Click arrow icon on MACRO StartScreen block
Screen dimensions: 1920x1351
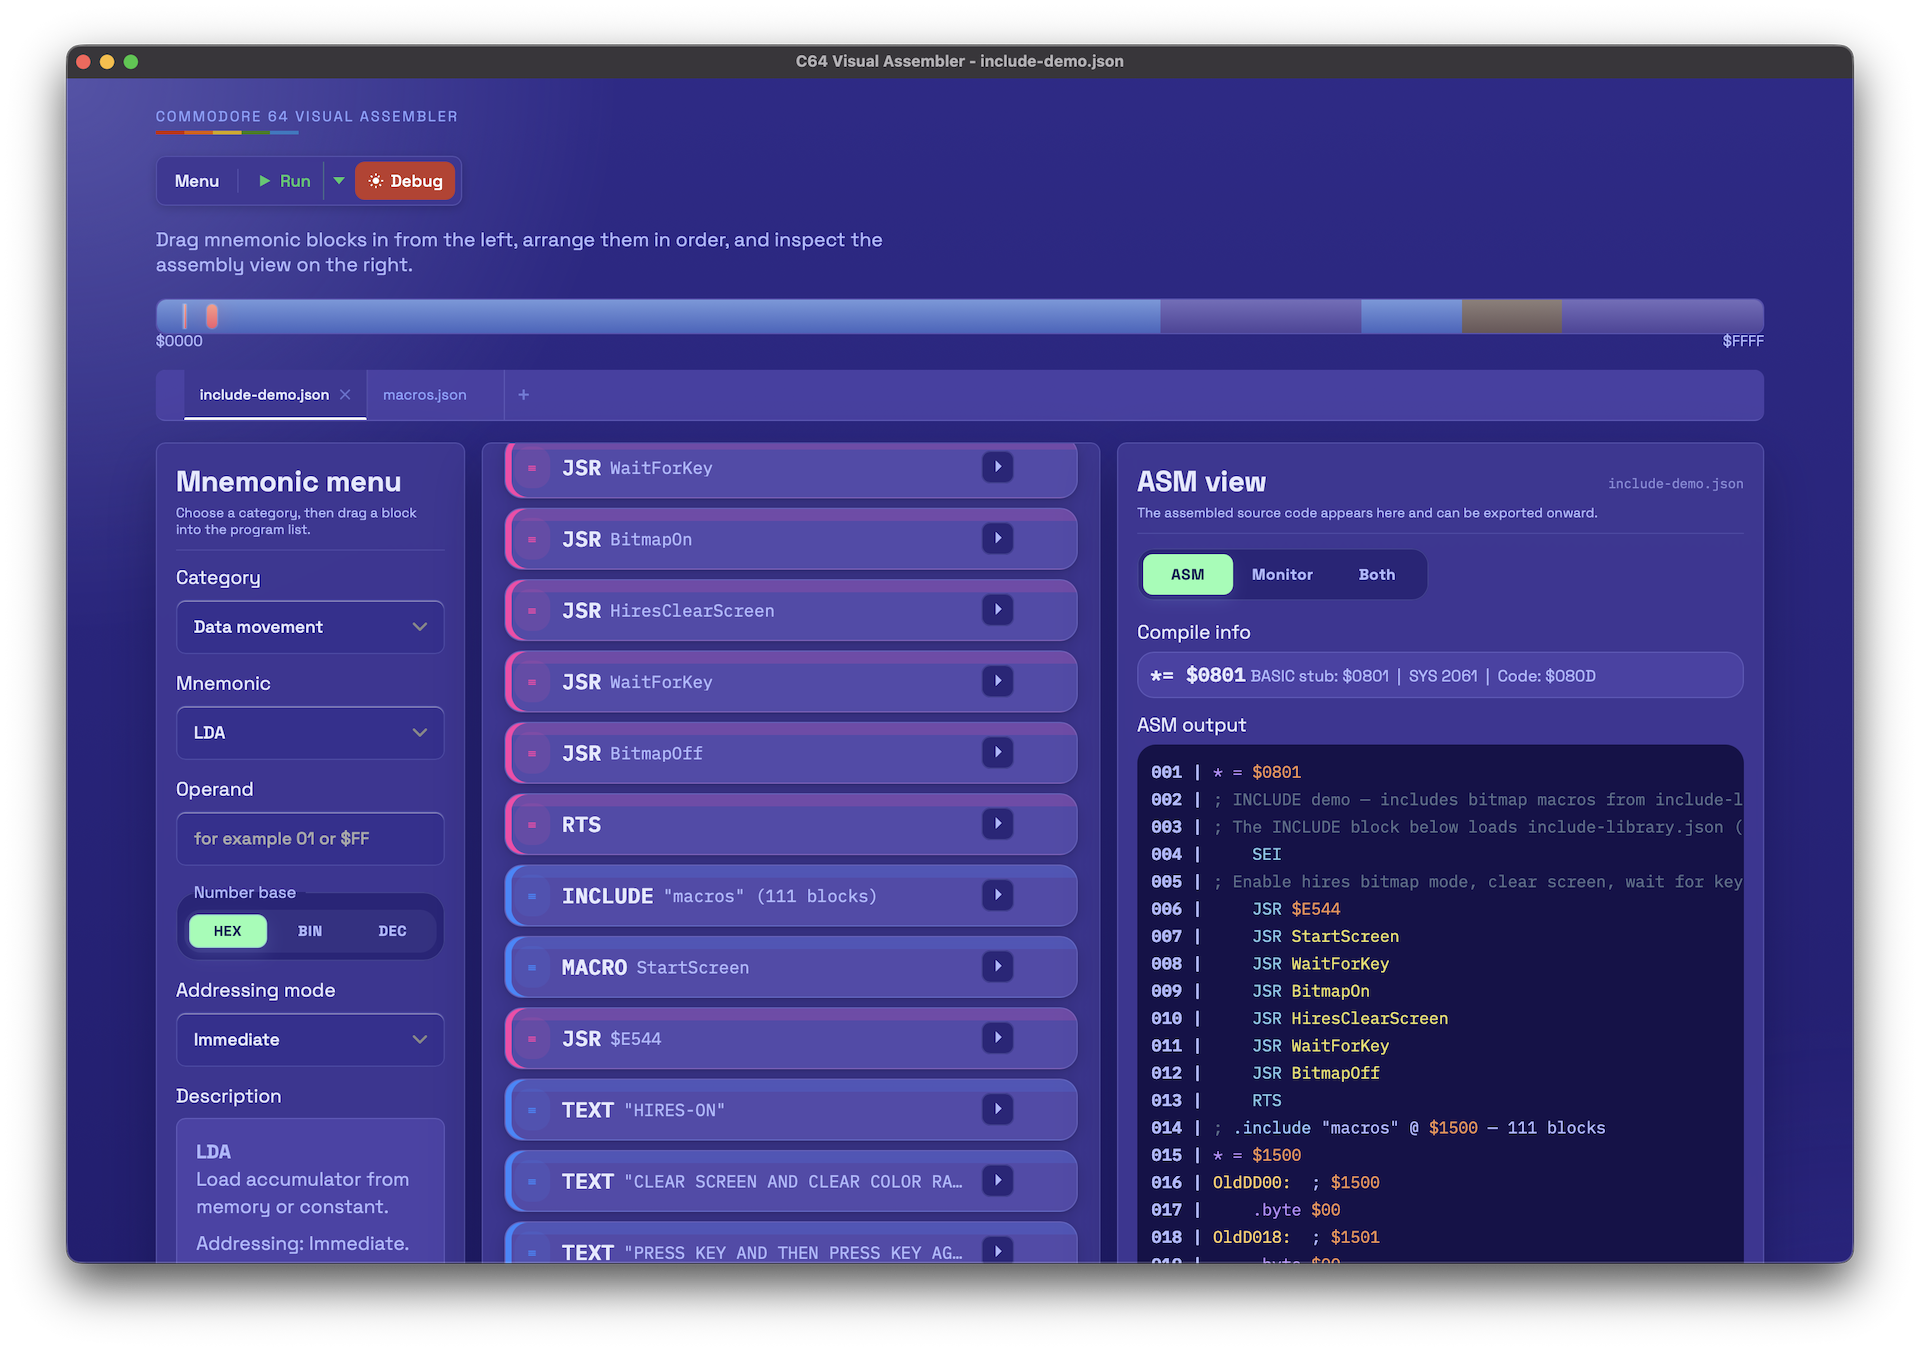tap(997, 967)
